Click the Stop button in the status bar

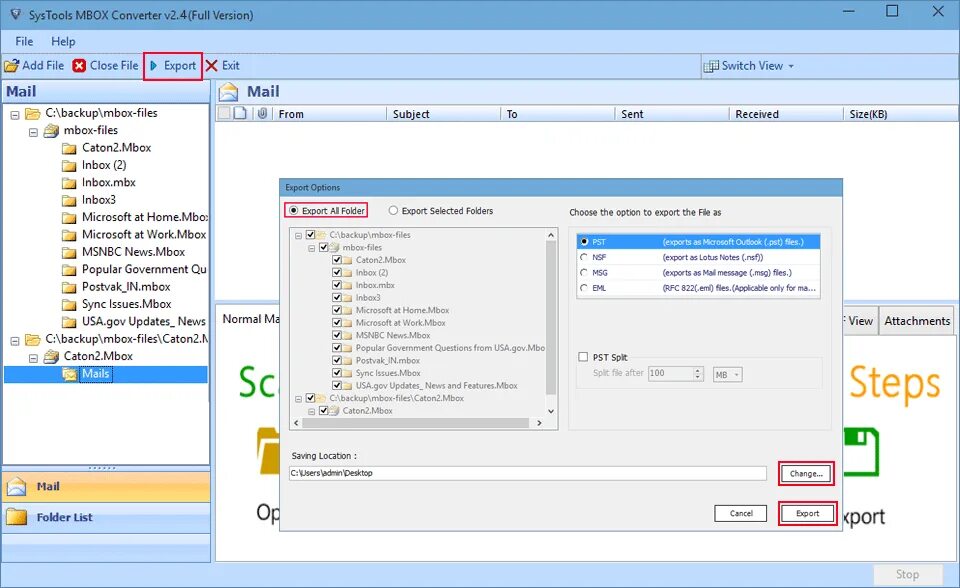(907, 575)
